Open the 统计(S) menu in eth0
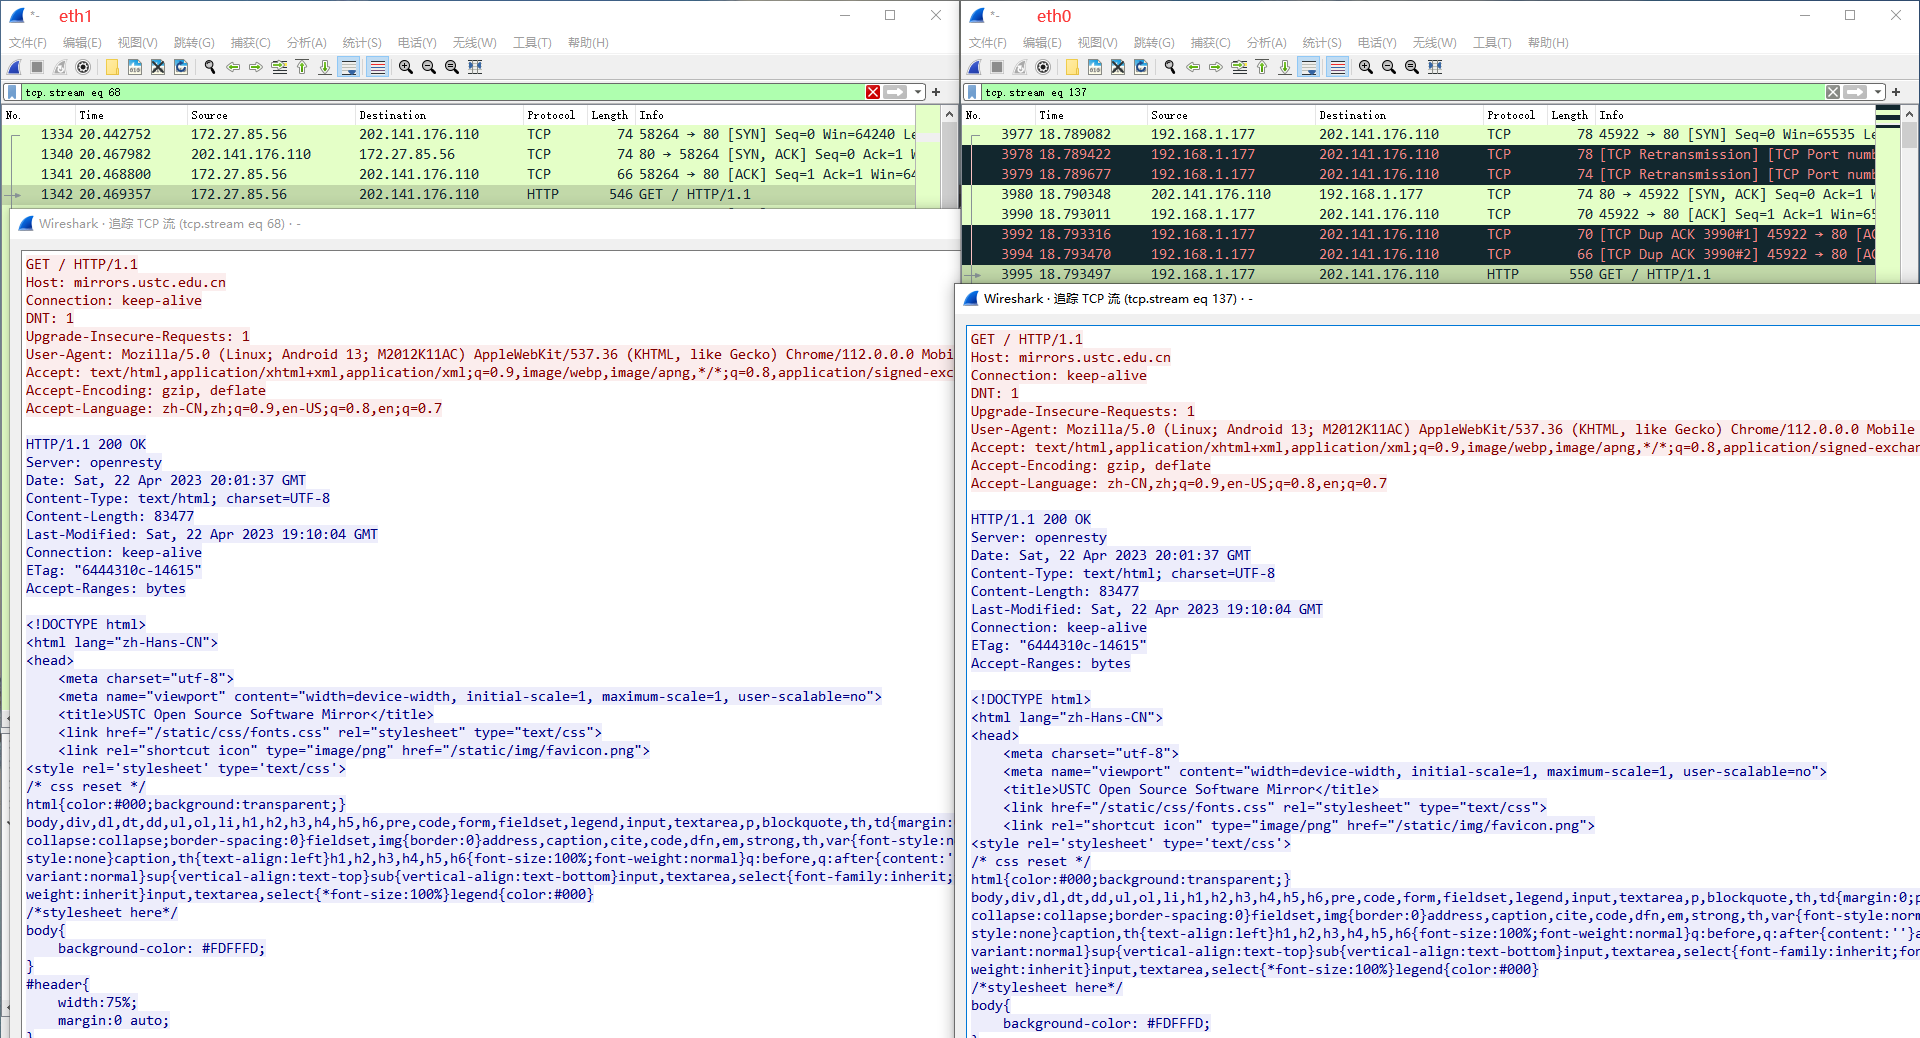1920x1038 pixels. click(1322, 42)
